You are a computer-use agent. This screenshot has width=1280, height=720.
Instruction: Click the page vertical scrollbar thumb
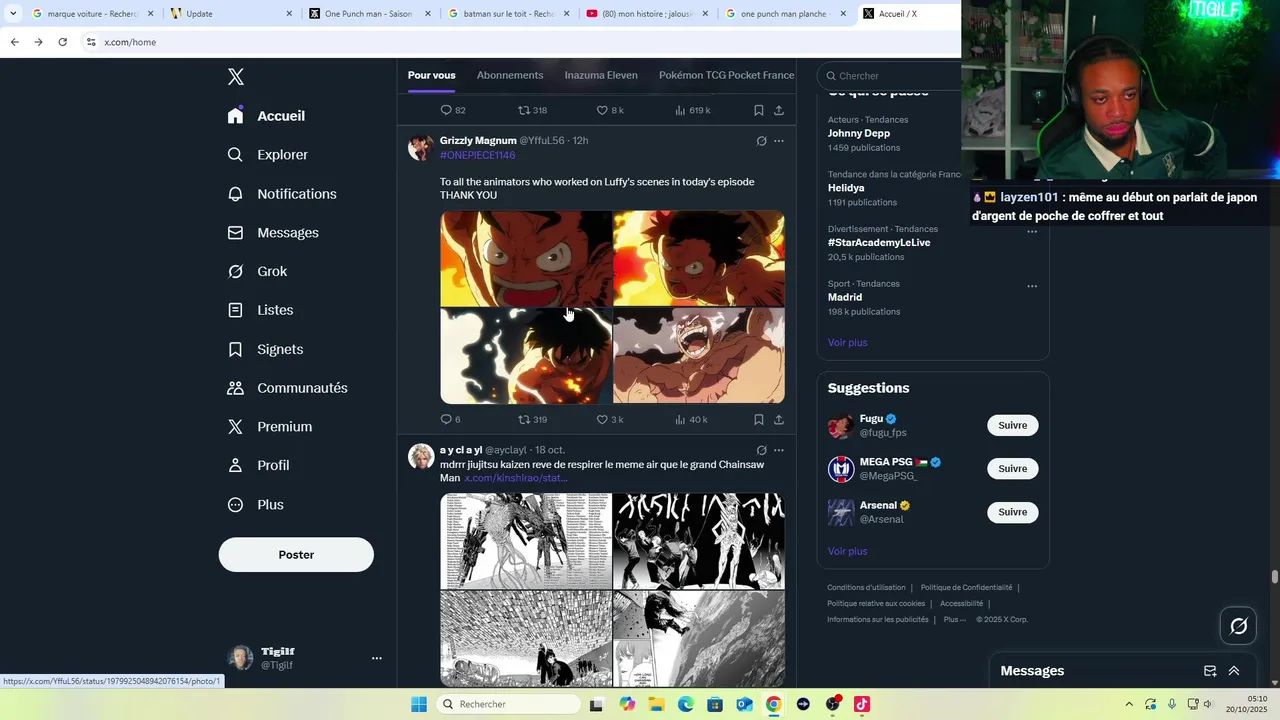pyautogui.click(x=1274, y=577)
